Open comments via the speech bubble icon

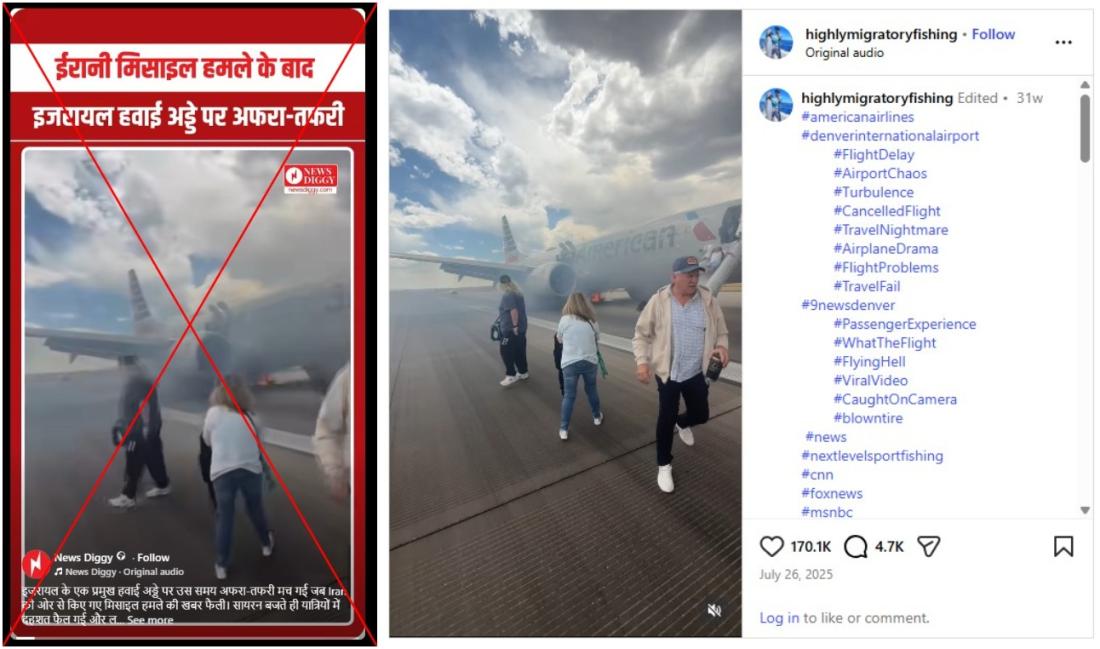point(855,547)
